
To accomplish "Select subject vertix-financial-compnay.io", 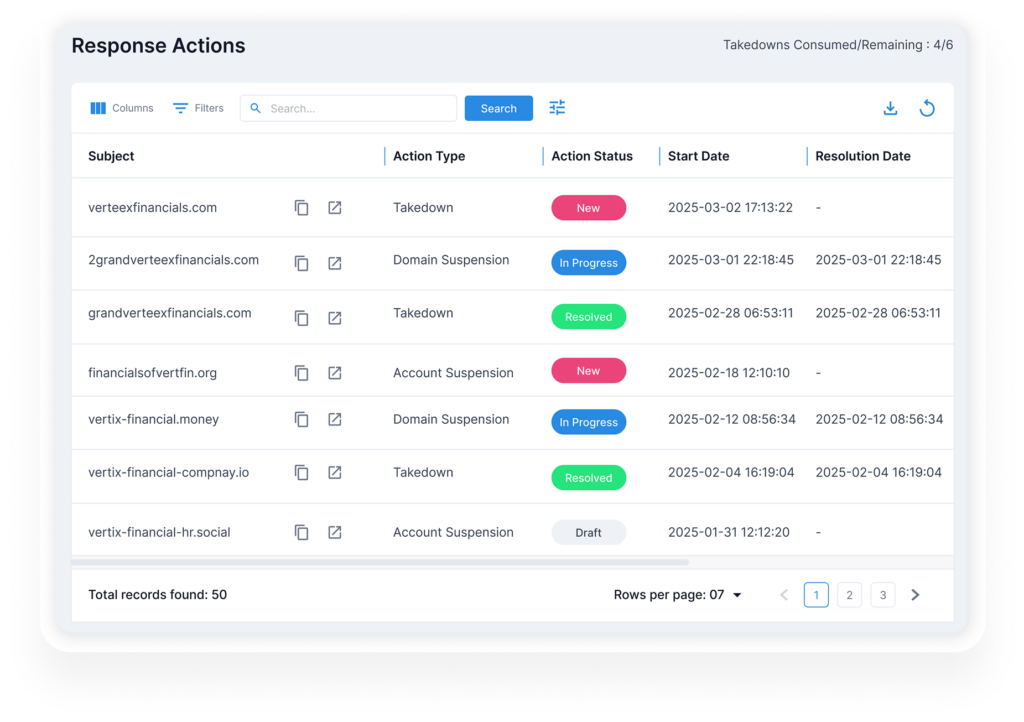I will (168, 472).
